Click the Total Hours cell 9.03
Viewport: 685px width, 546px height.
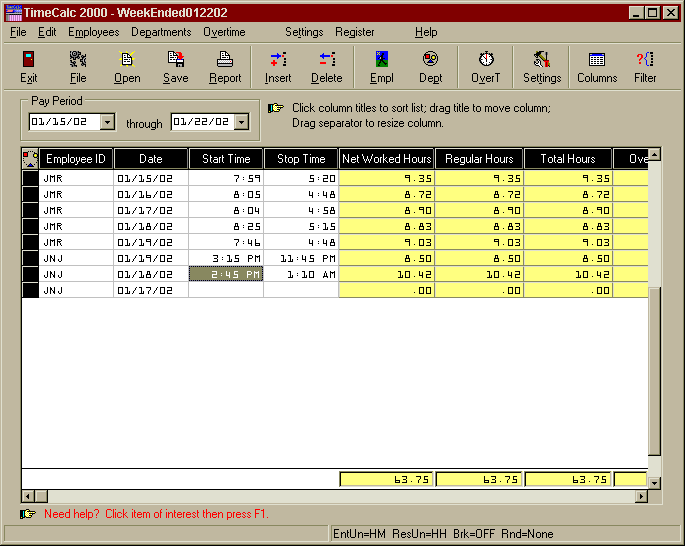pos(568,242)
